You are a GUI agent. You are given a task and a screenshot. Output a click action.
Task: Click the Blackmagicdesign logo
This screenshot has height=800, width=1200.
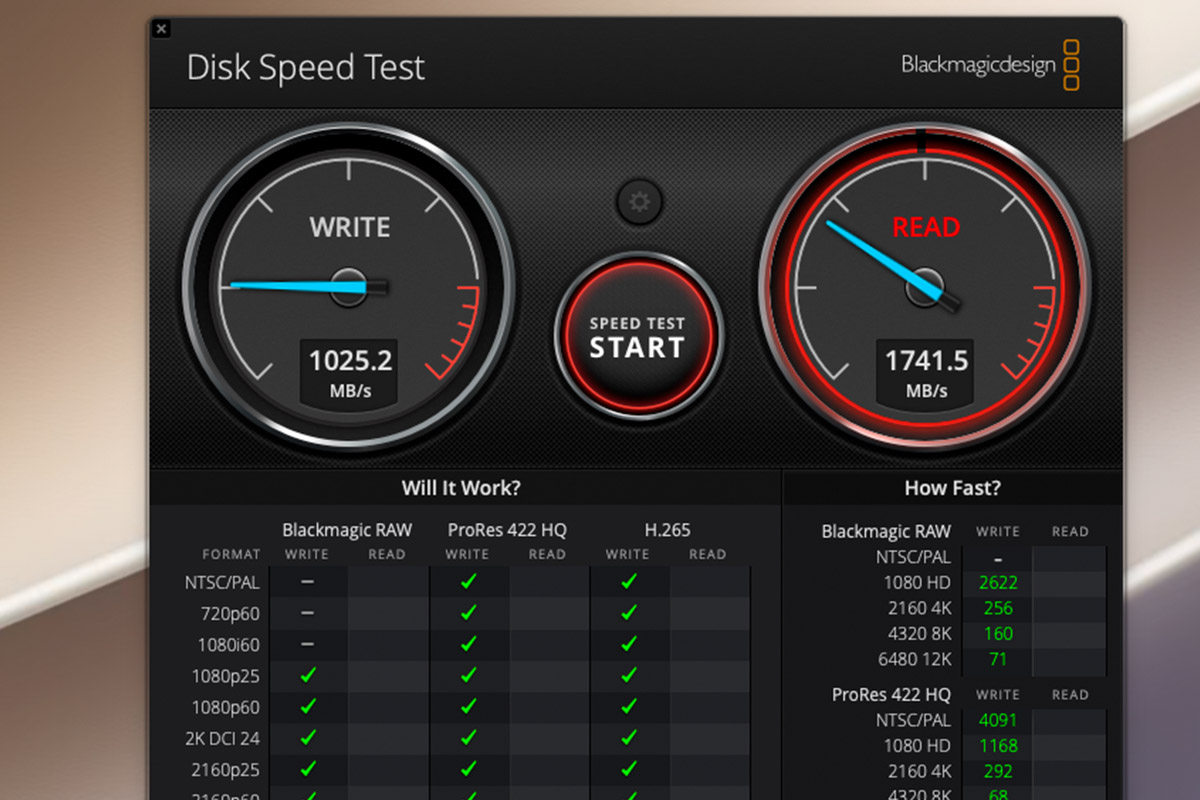[x=991, y=65]
